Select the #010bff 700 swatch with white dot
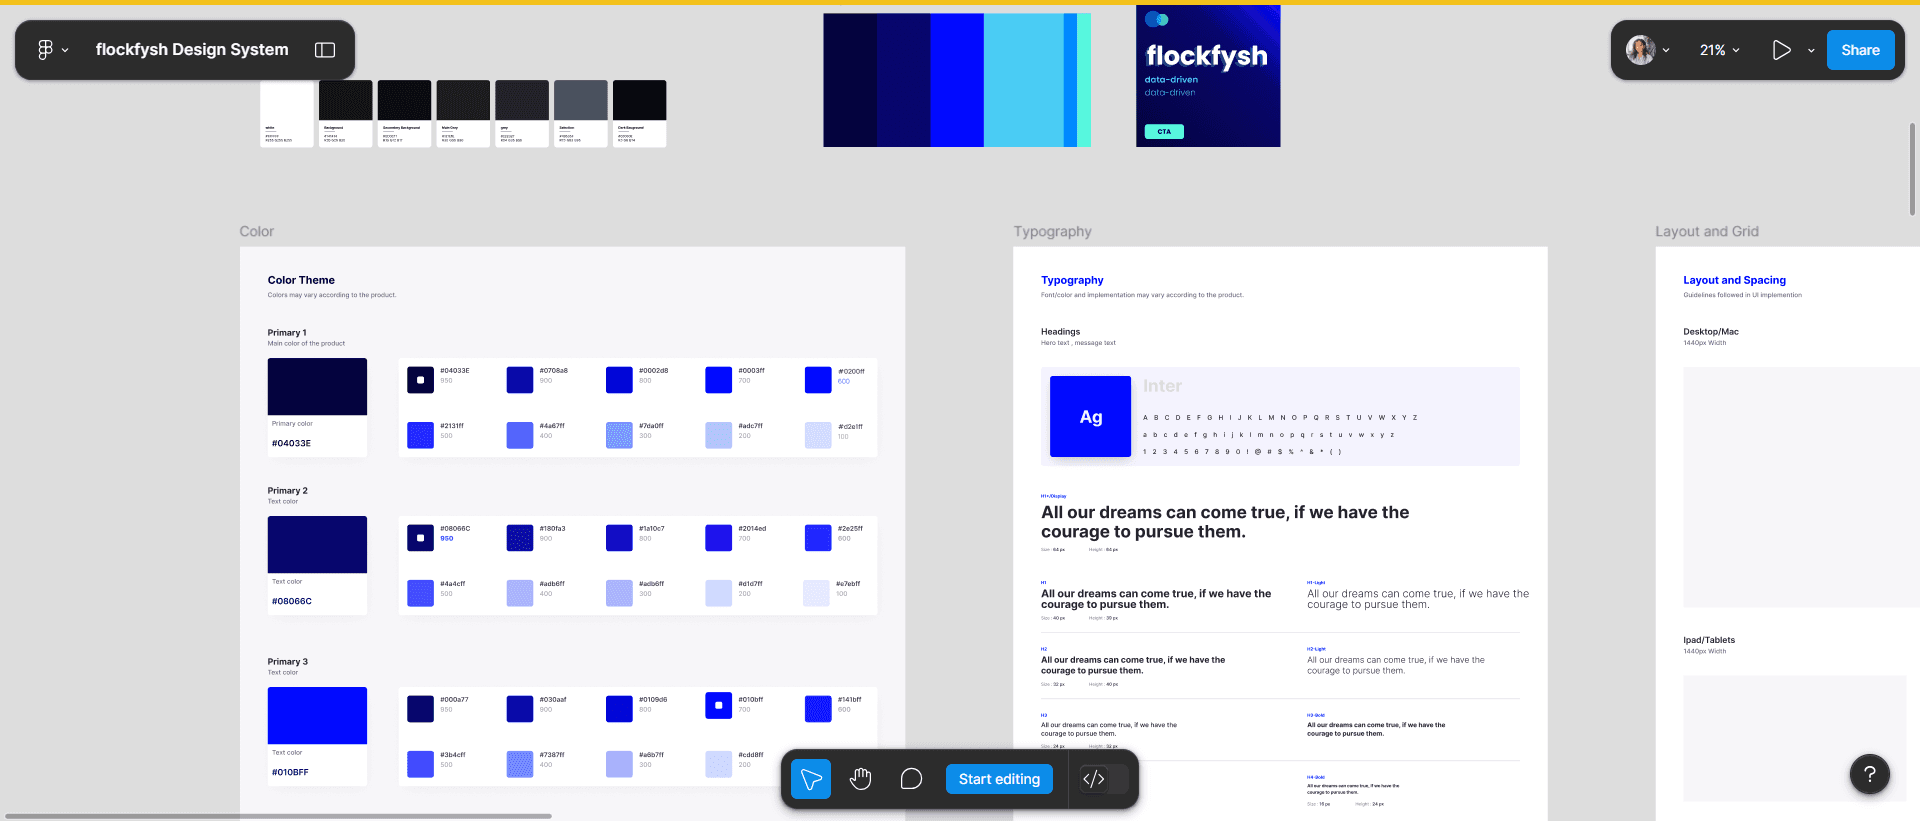 718,705
